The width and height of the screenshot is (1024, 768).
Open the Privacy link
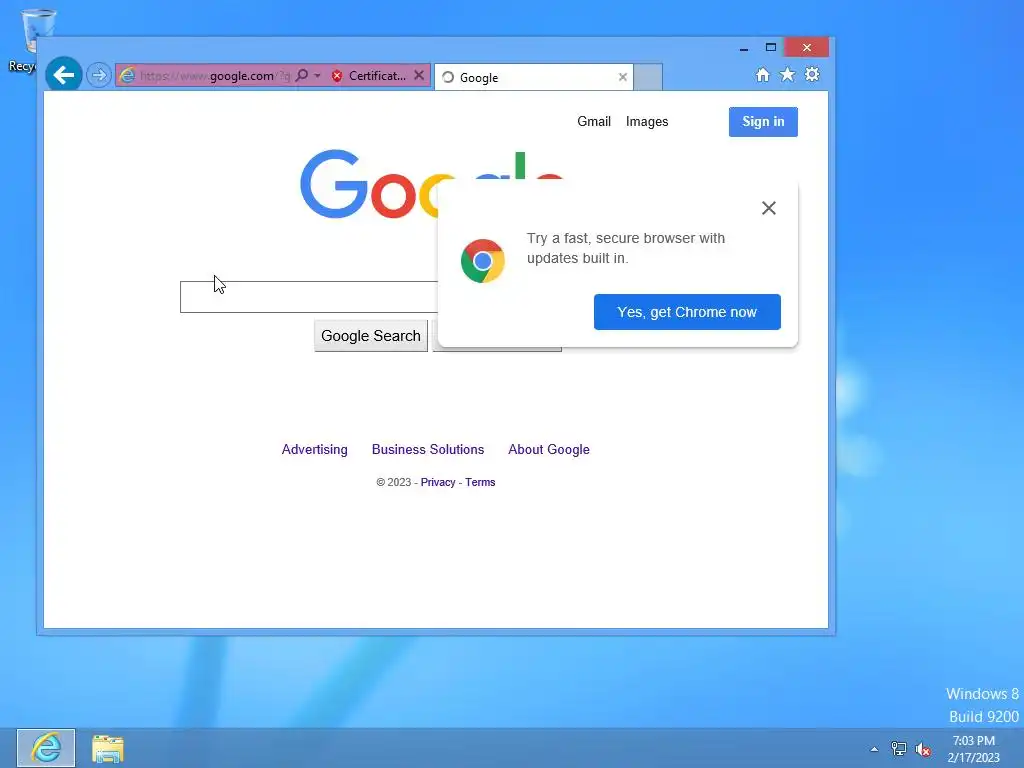pos(438,482)
